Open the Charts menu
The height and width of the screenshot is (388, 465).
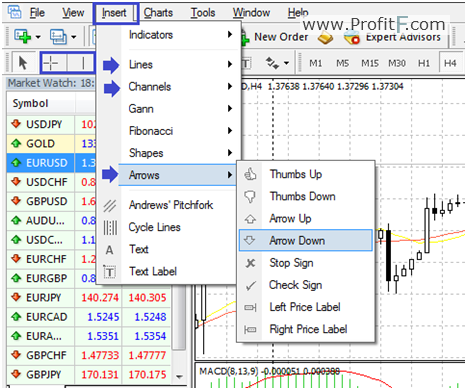[x=158, y=13]
